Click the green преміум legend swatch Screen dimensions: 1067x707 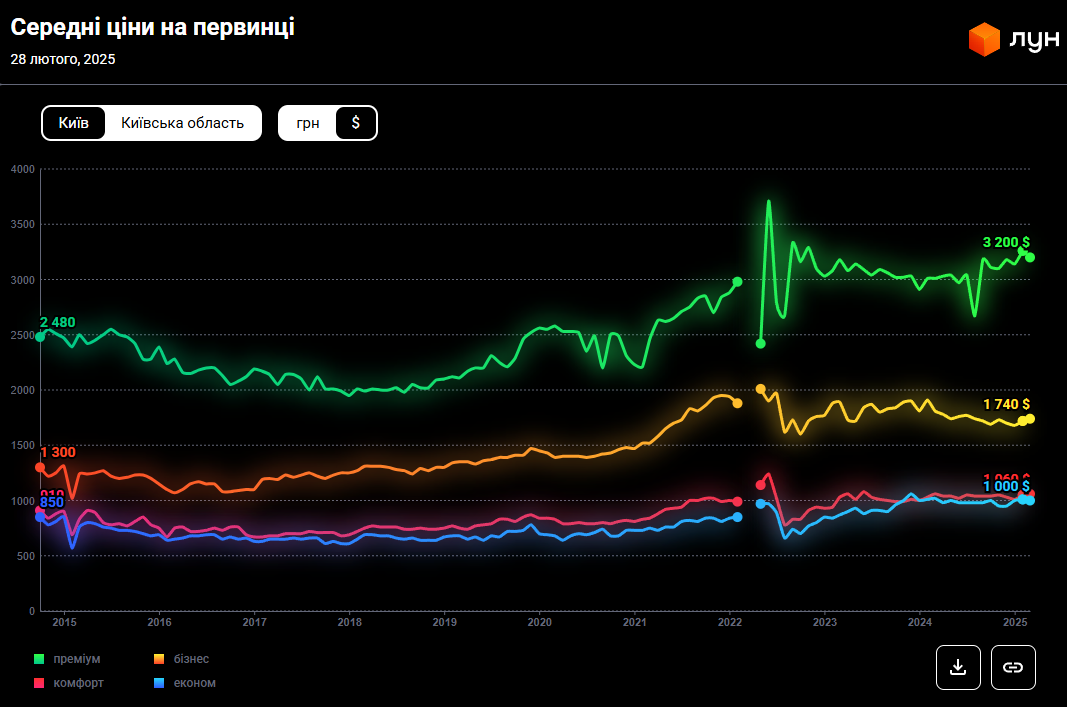(39, 659)
